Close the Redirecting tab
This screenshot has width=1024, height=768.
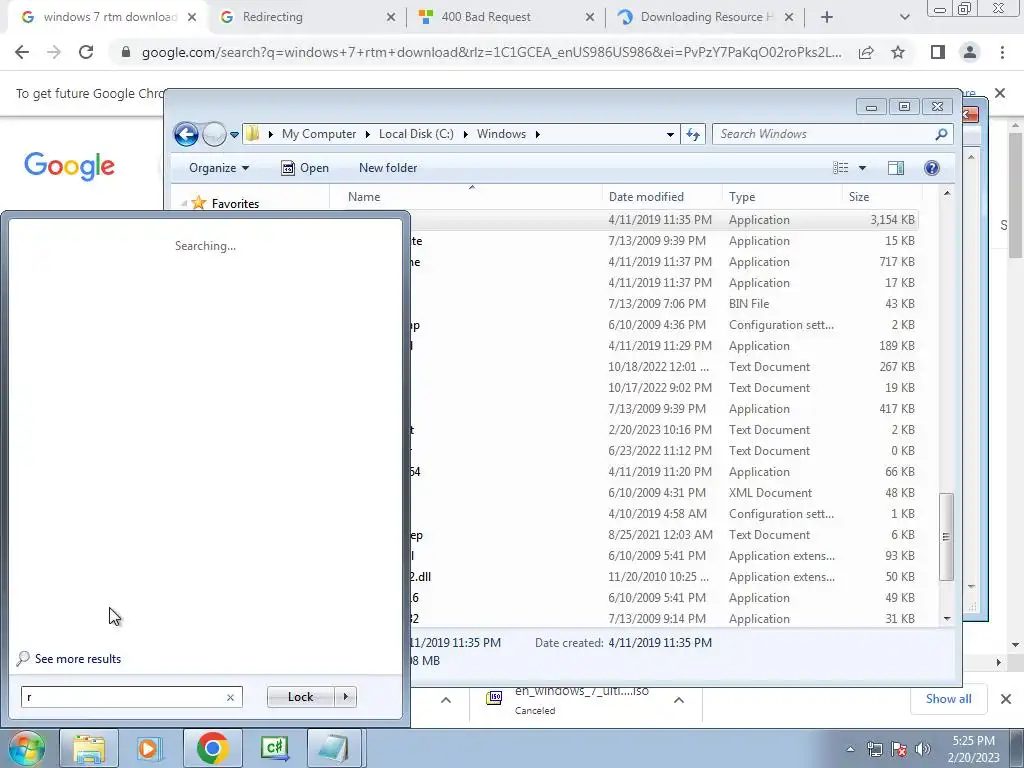pos(391,17)
